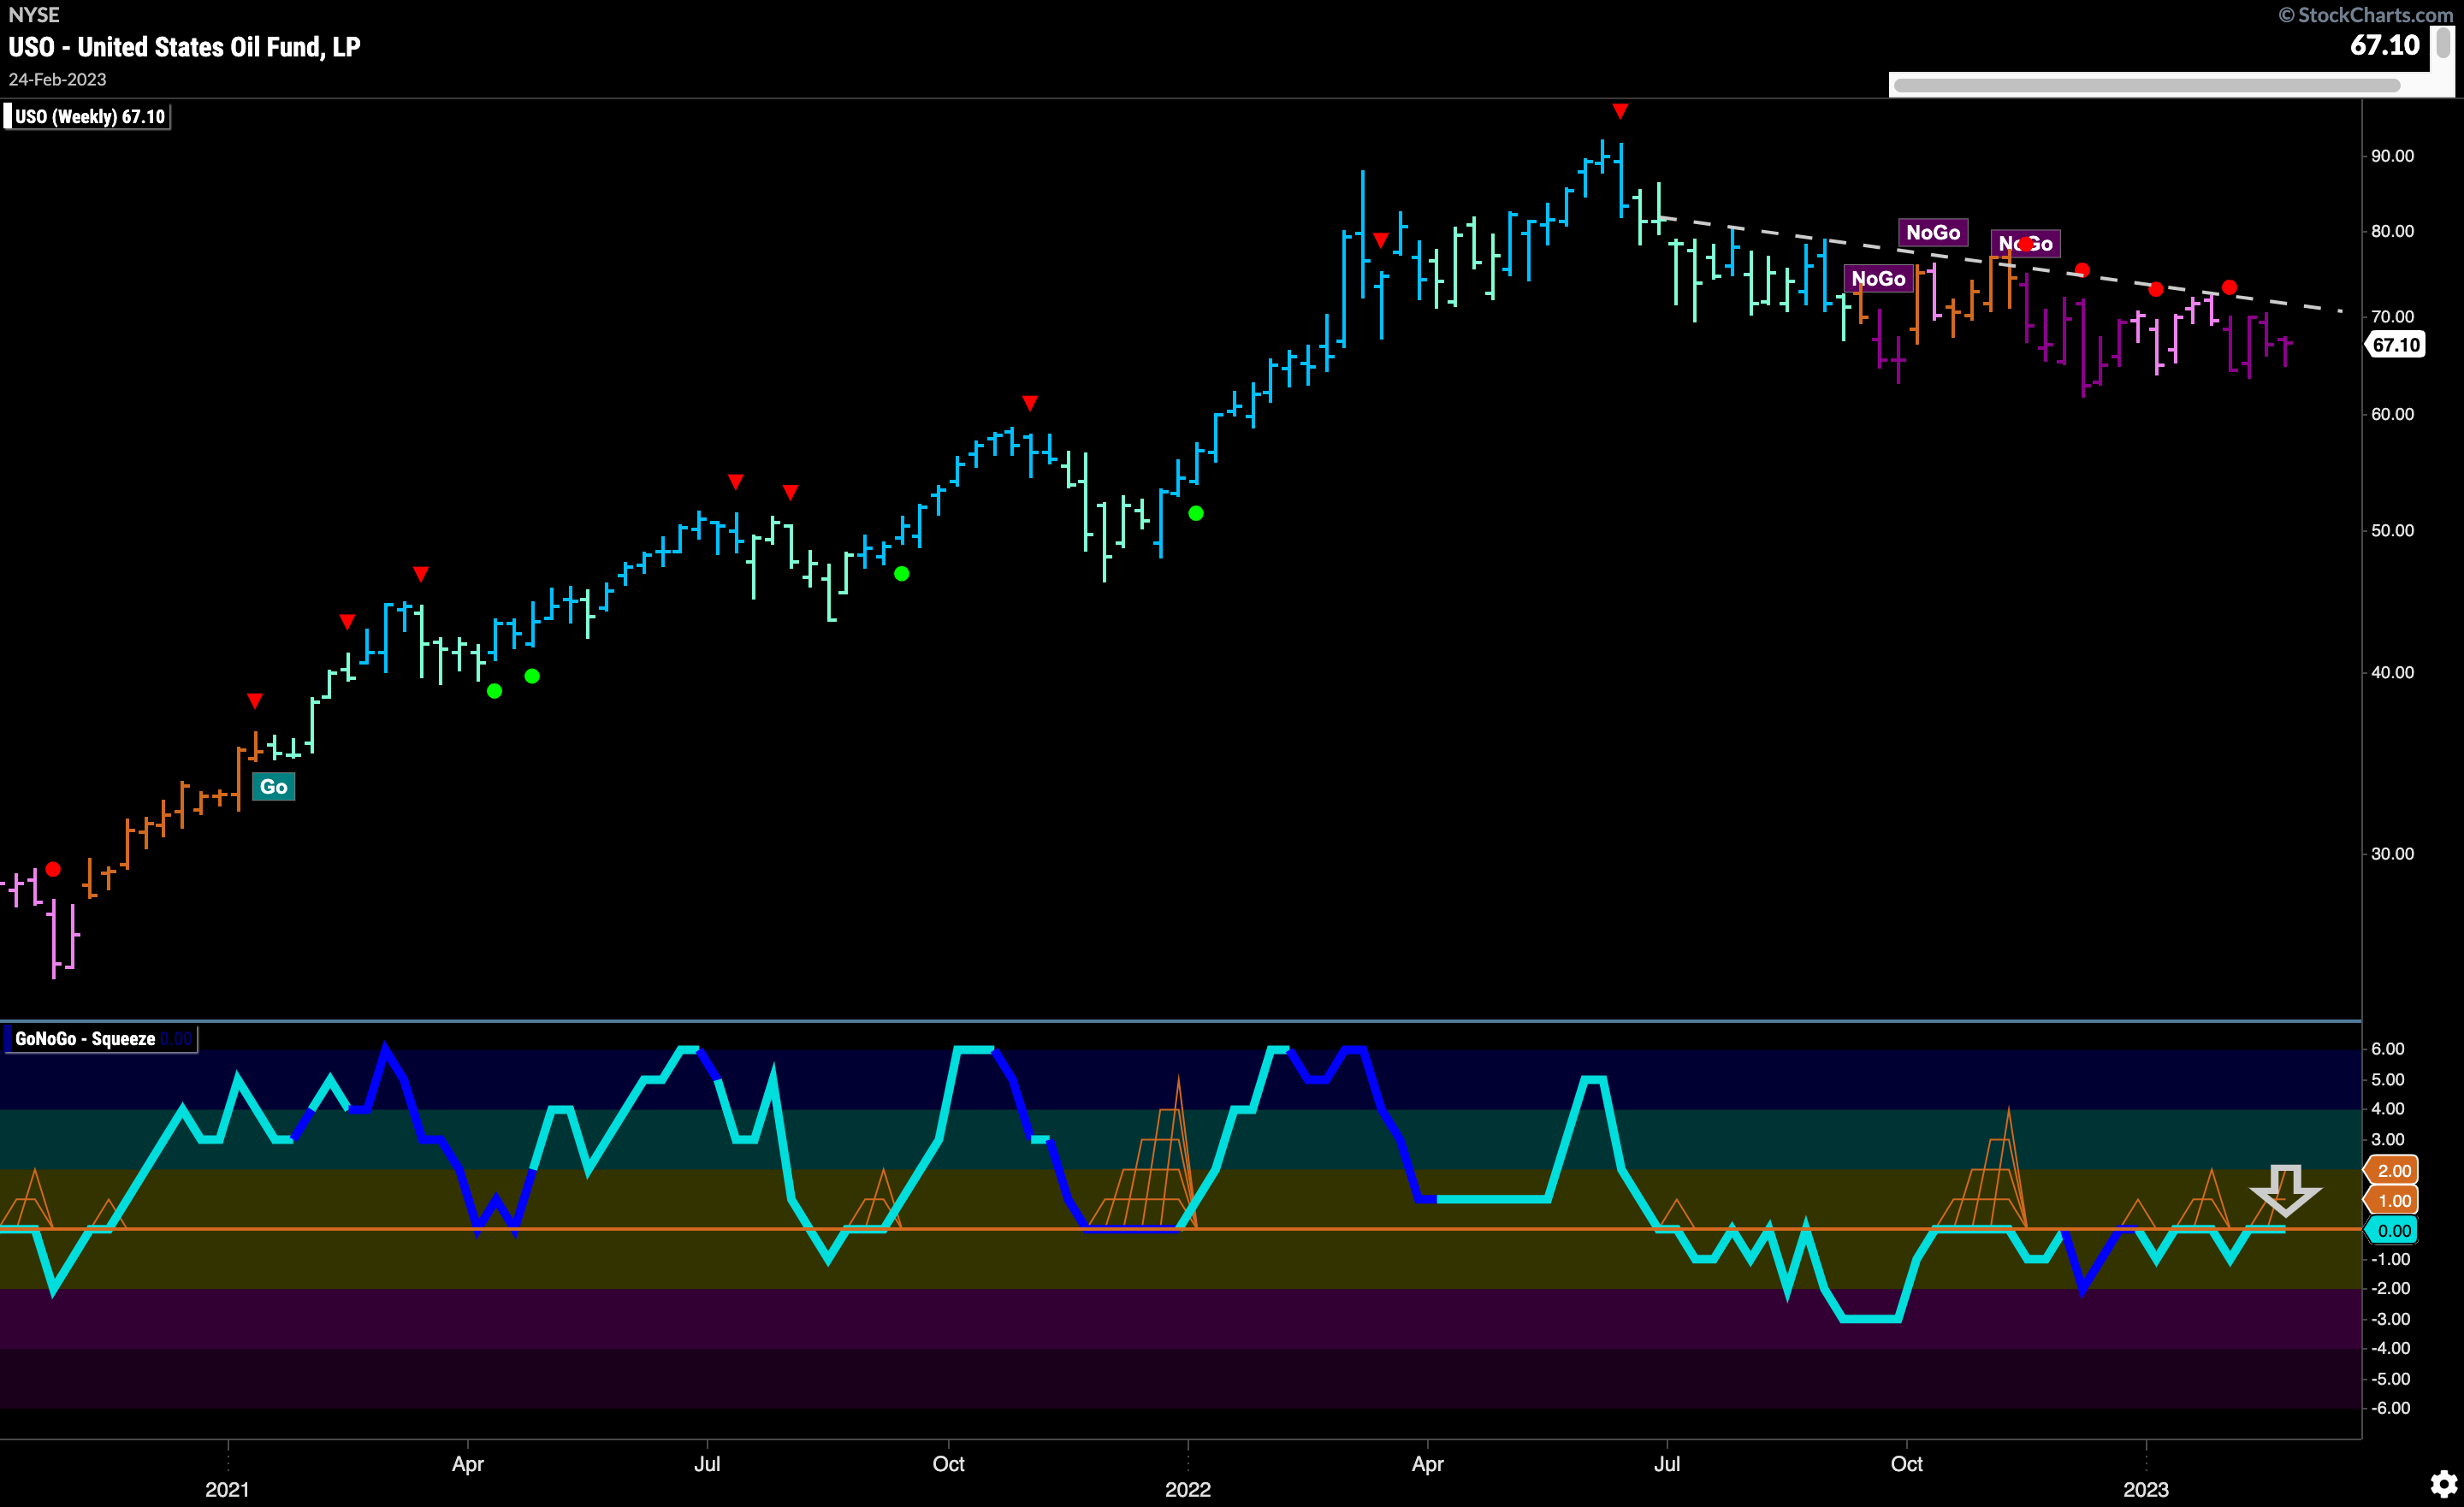Click the 30.00 price axis label

2392,854
